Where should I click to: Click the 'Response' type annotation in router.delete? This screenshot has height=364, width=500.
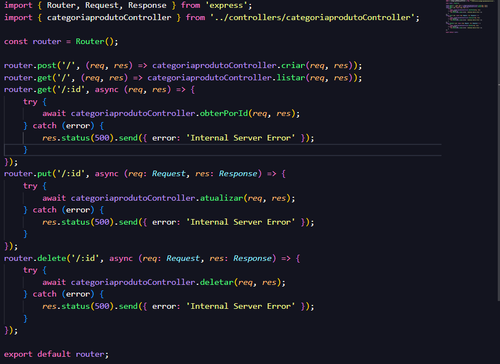tap(252, 258)
